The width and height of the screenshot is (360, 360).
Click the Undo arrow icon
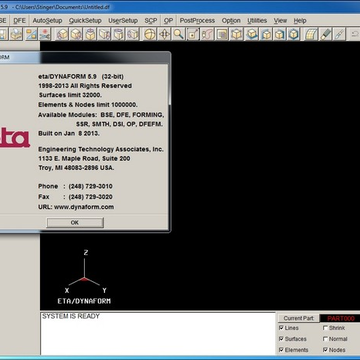[x=354, y=34]
